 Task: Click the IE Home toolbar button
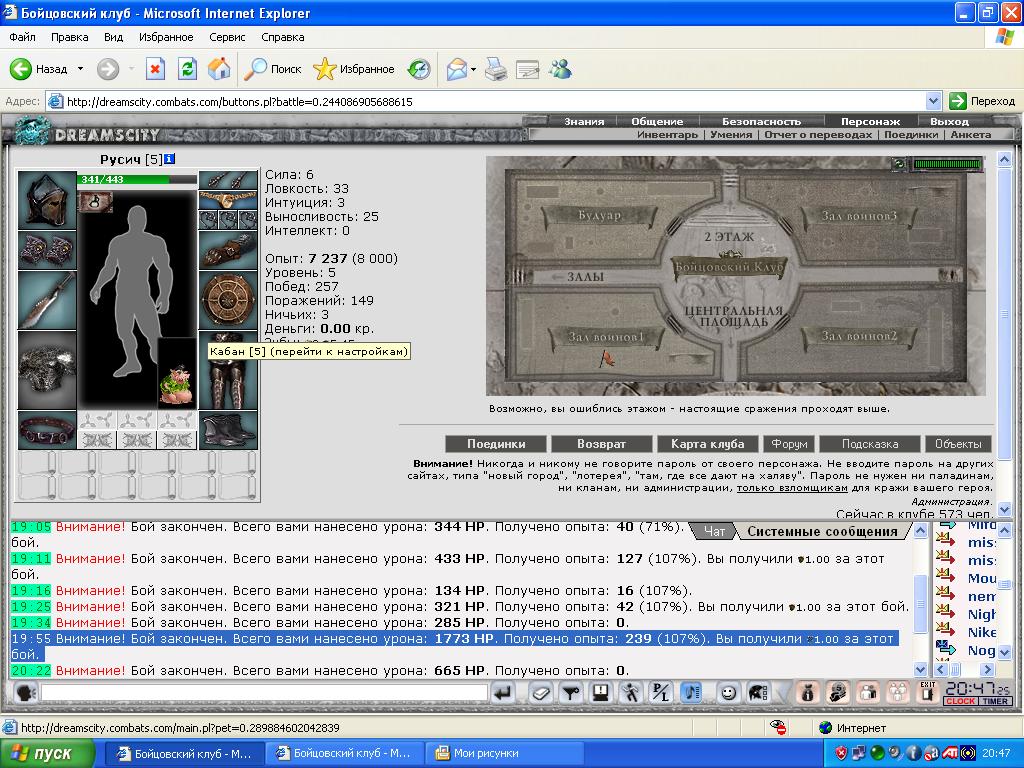pos(219,69)
